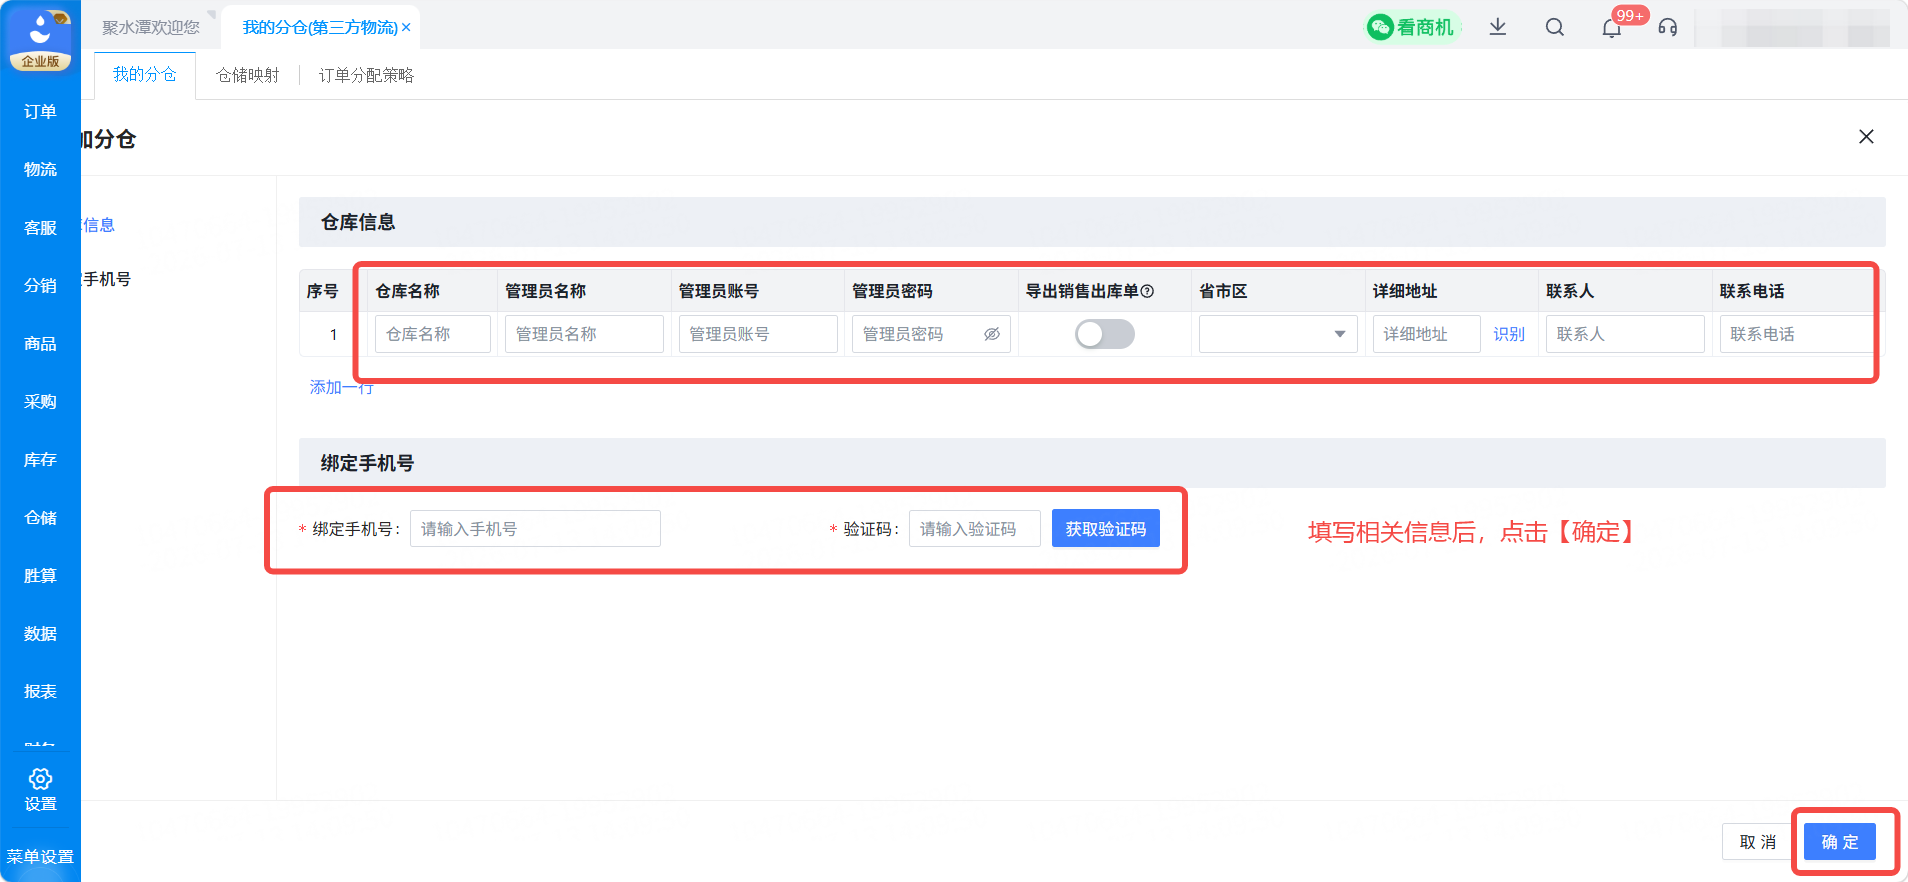Close the 我的分仓(第三方物流) tab

point(406,28)
